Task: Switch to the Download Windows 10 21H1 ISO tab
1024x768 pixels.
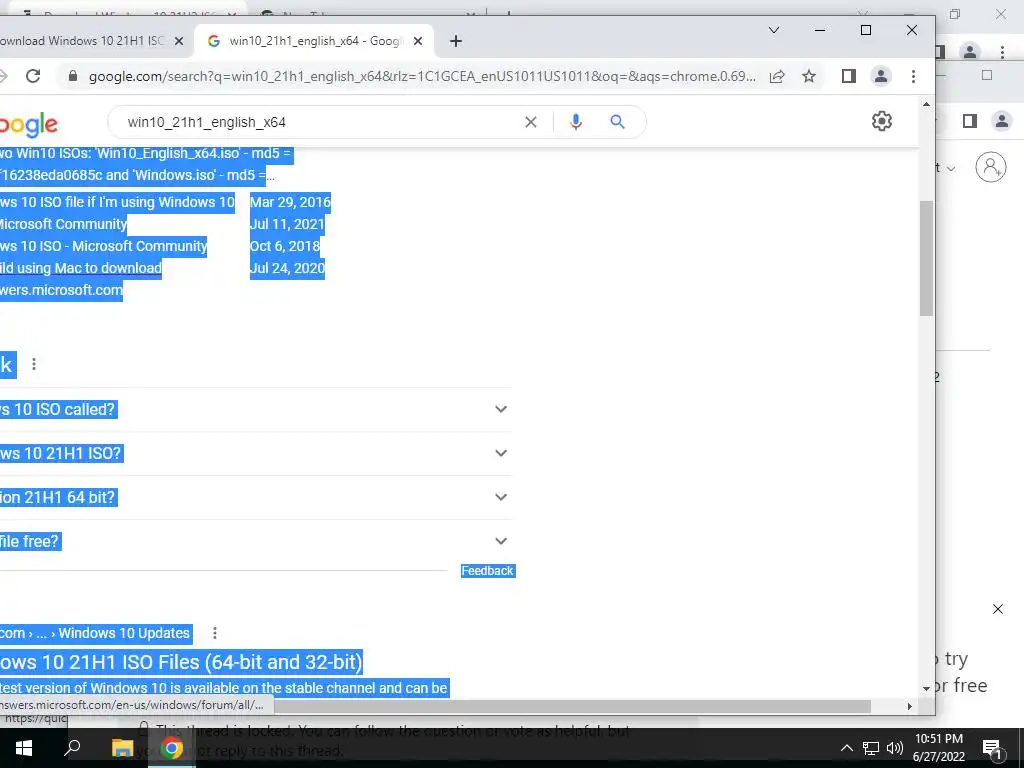Action: (82, 41)
